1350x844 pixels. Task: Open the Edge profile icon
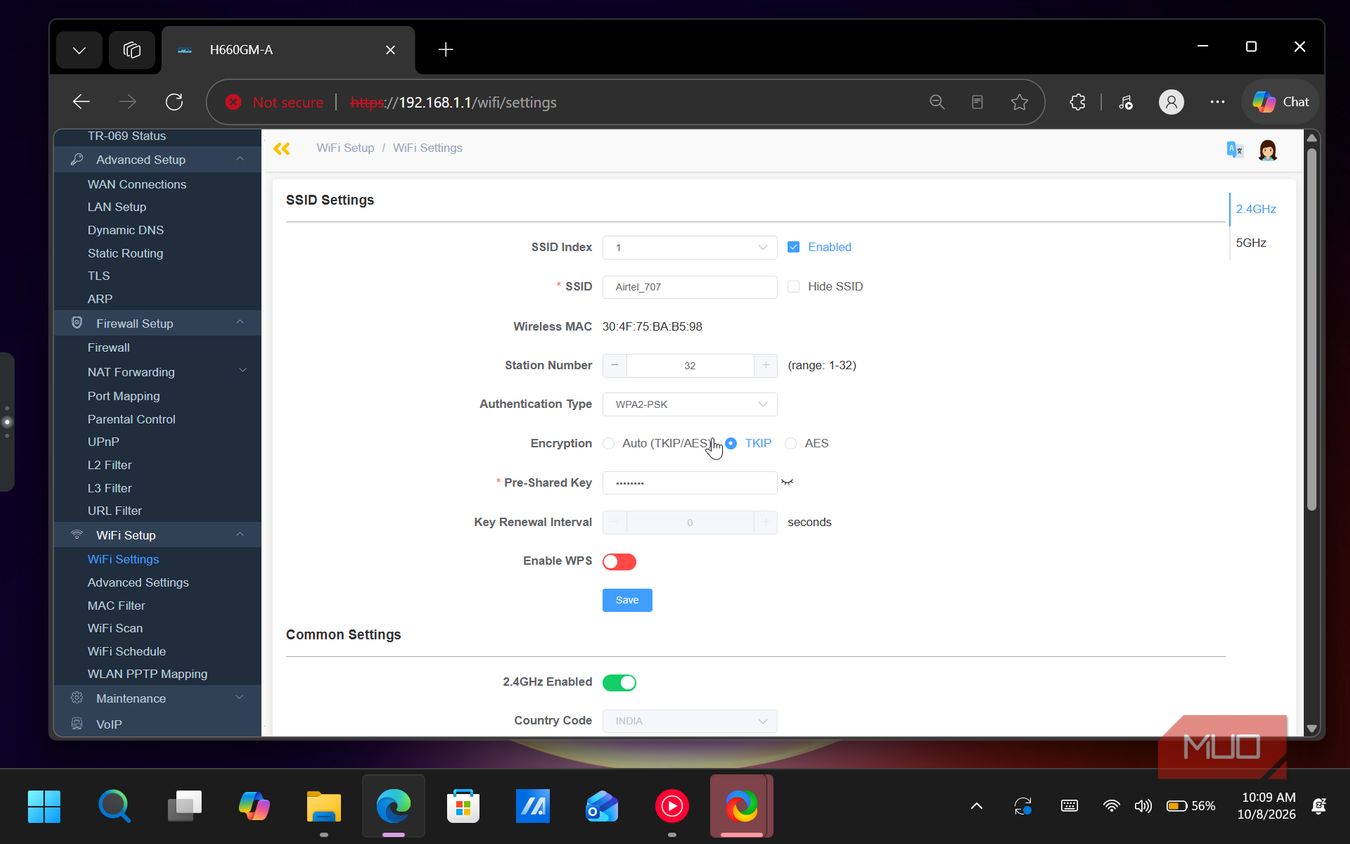coord(1171,102)
